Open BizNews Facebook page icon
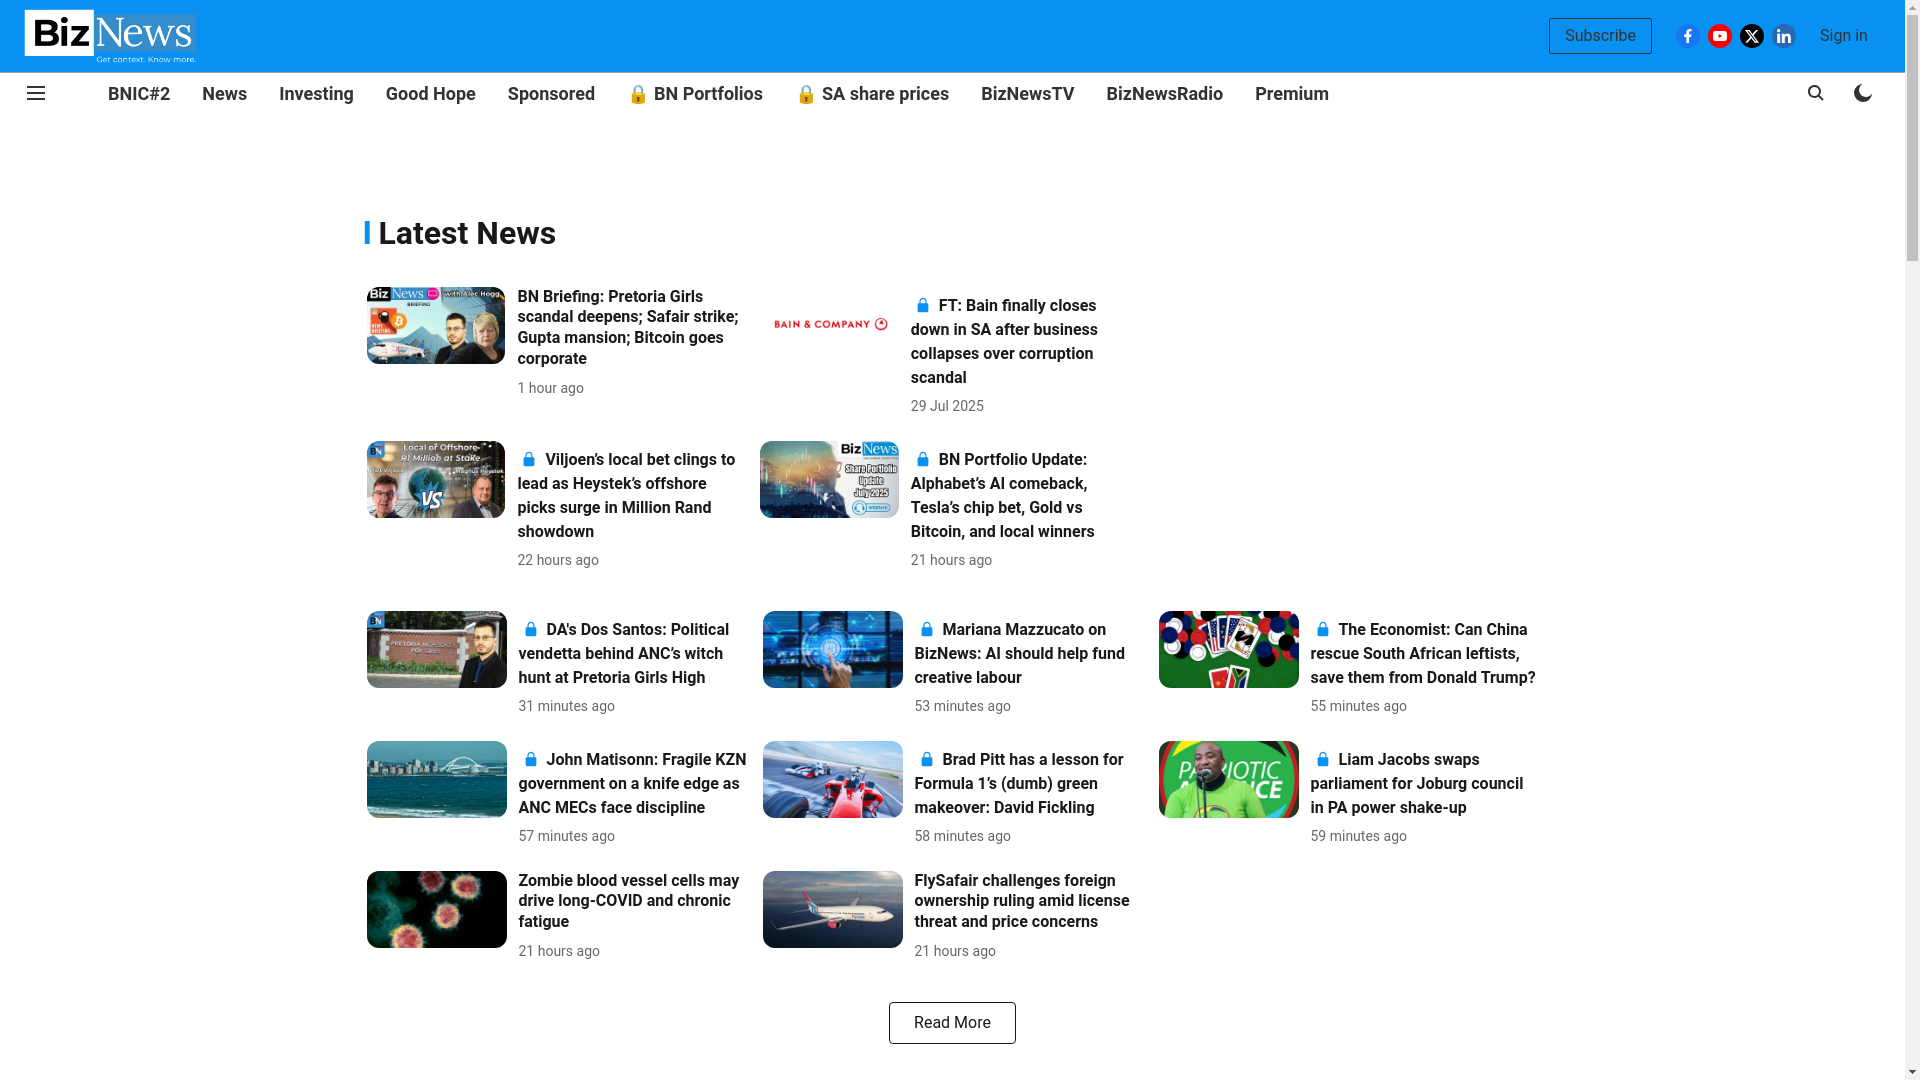The width and height of the screenshot is (1920, 1080). coord(1688,36)
